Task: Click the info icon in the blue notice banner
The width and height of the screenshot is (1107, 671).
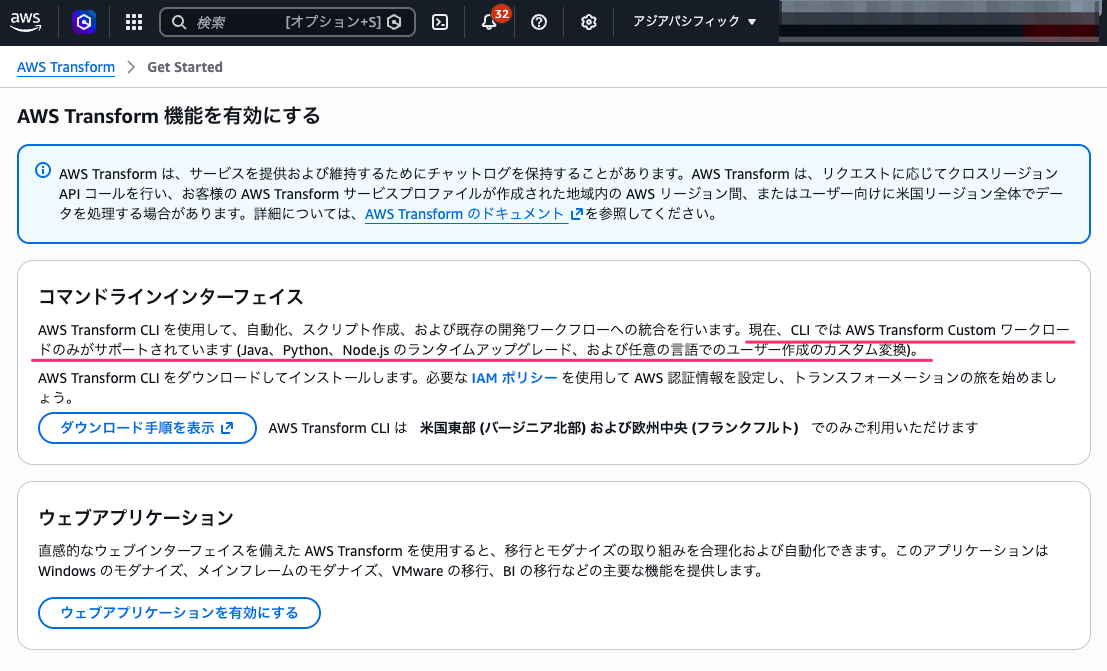Action: pyautogui.click(x=39, y=172)
